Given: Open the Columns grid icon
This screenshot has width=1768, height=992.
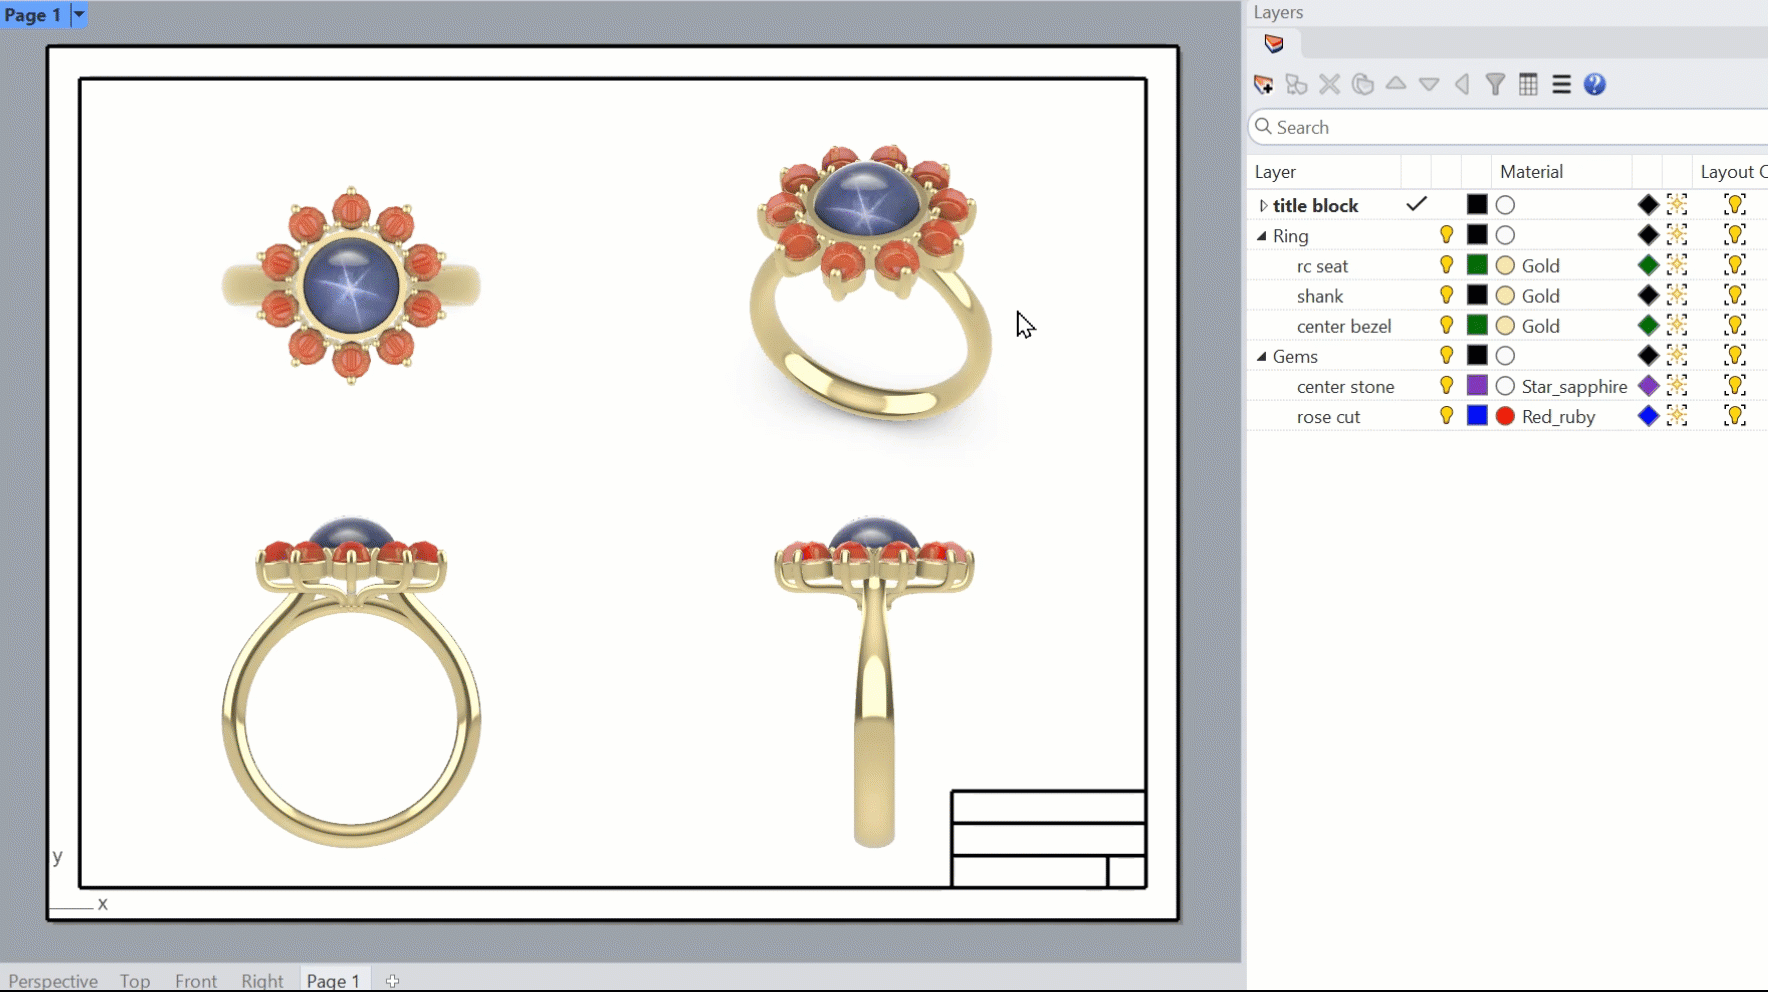Looking at the screenshot, I should 1528,85.
